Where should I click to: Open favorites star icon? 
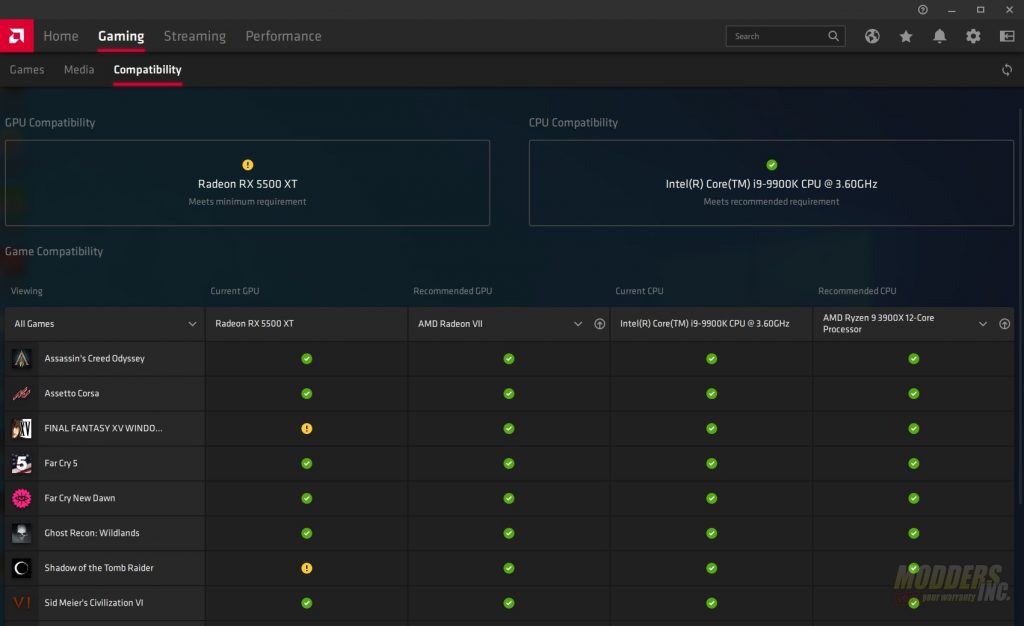[x=906, y=36]
